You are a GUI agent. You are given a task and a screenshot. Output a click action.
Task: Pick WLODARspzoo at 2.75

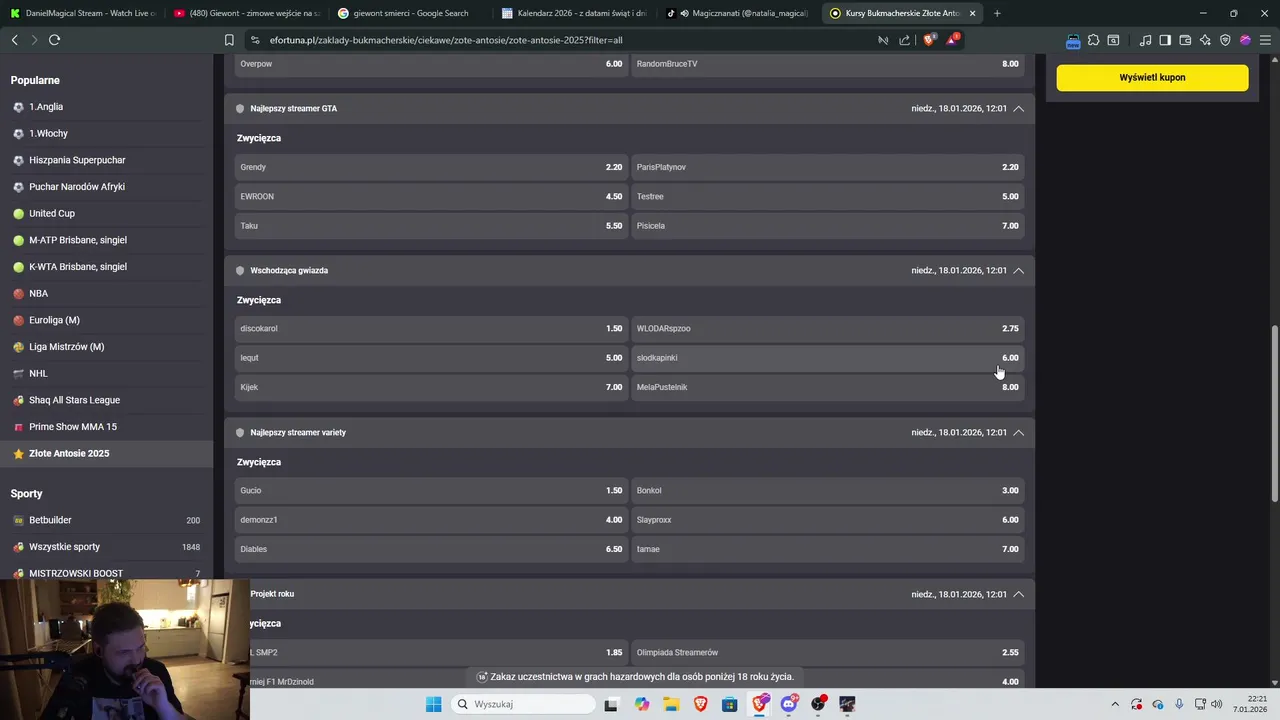[828, 328]
